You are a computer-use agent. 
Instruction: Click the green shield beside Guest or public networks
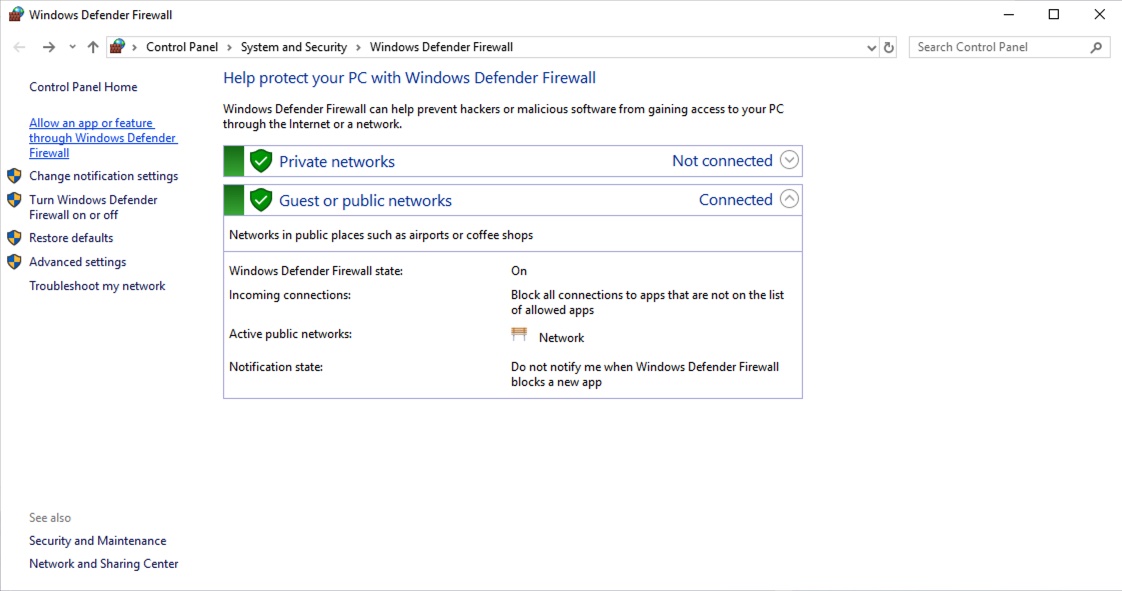click(x=260, y=199)
